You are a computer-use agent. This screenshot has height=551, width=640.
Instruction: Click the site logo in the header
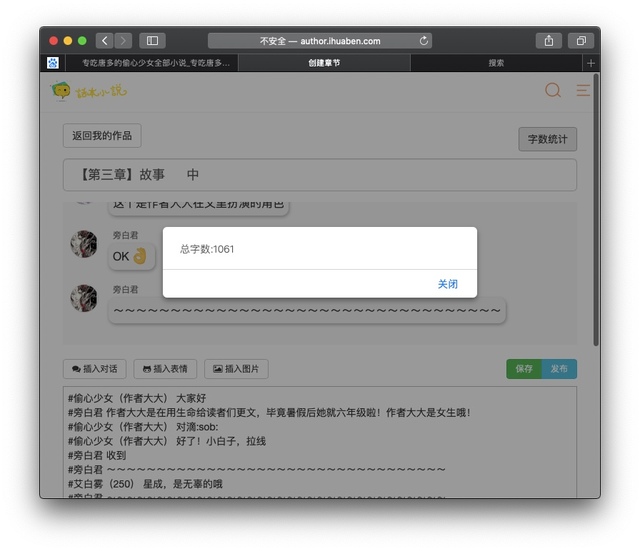(x=89, y=92)
